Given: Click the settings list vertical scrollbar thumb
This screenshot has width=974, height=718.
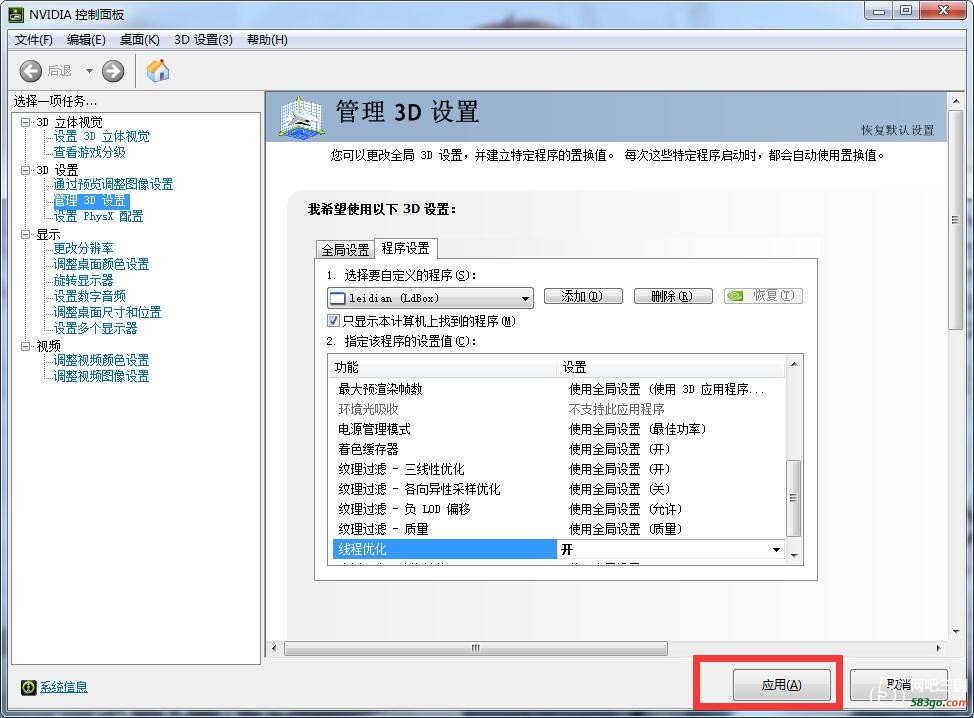Looking at the screenshot, I should click(793, 498).
